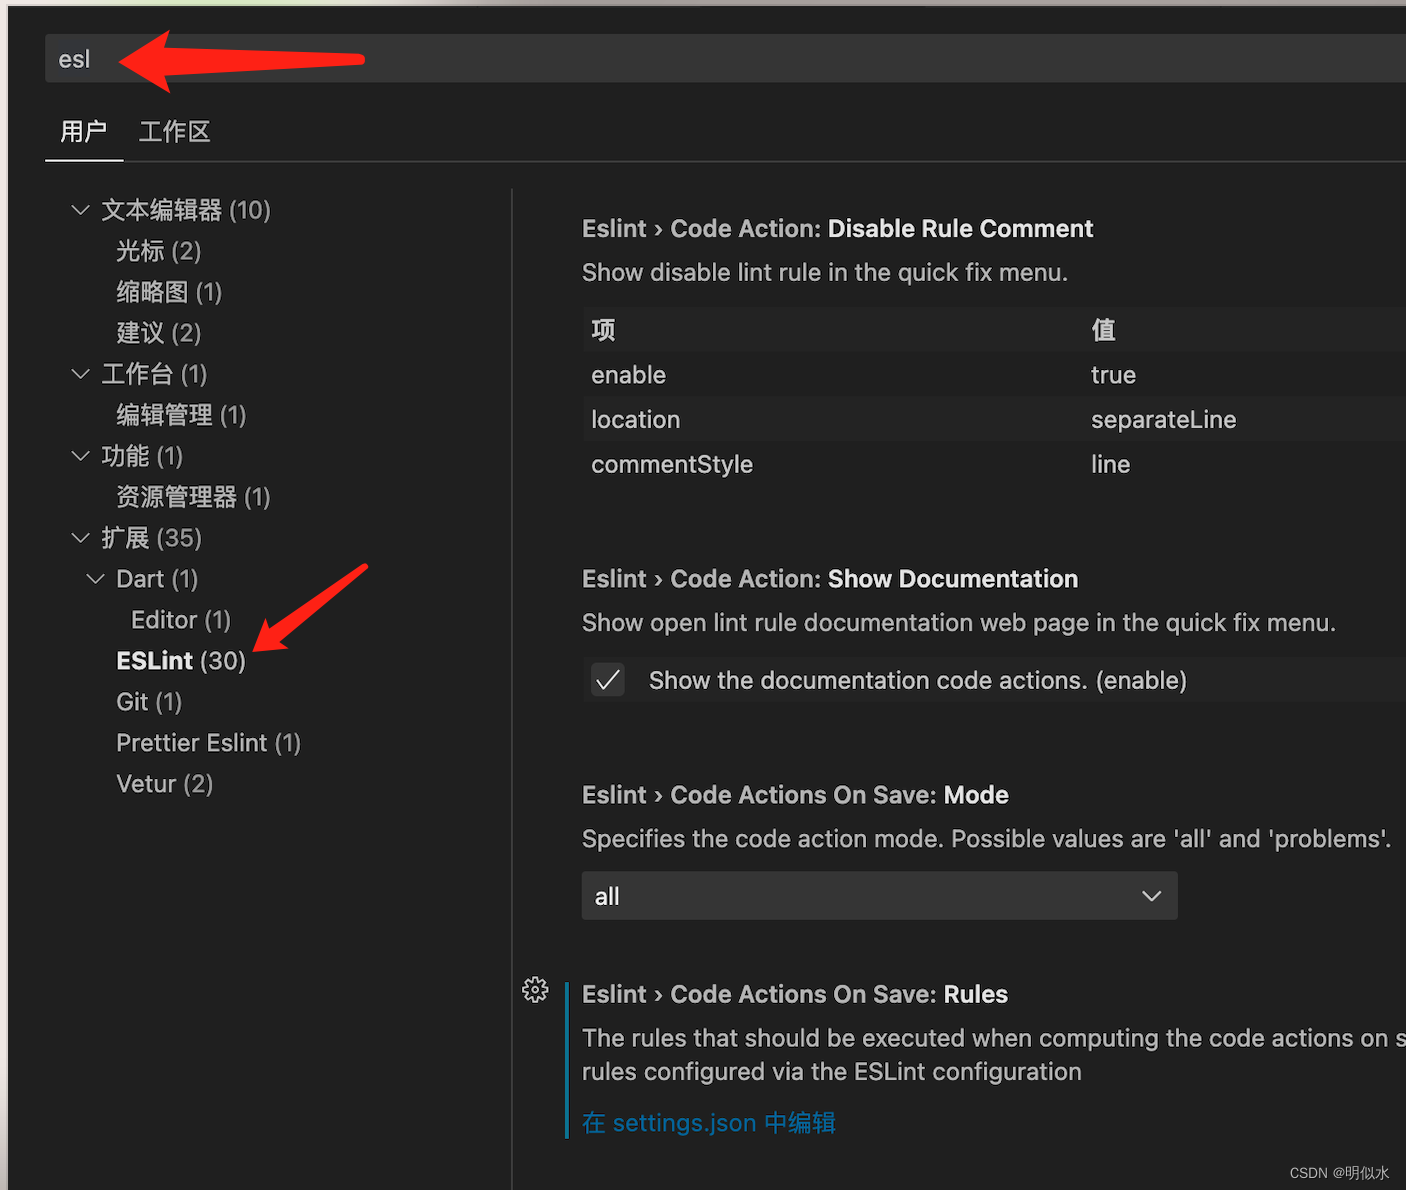
Task: Toggle Show the documentation code actions checkbox
Action: coord(608,680)
